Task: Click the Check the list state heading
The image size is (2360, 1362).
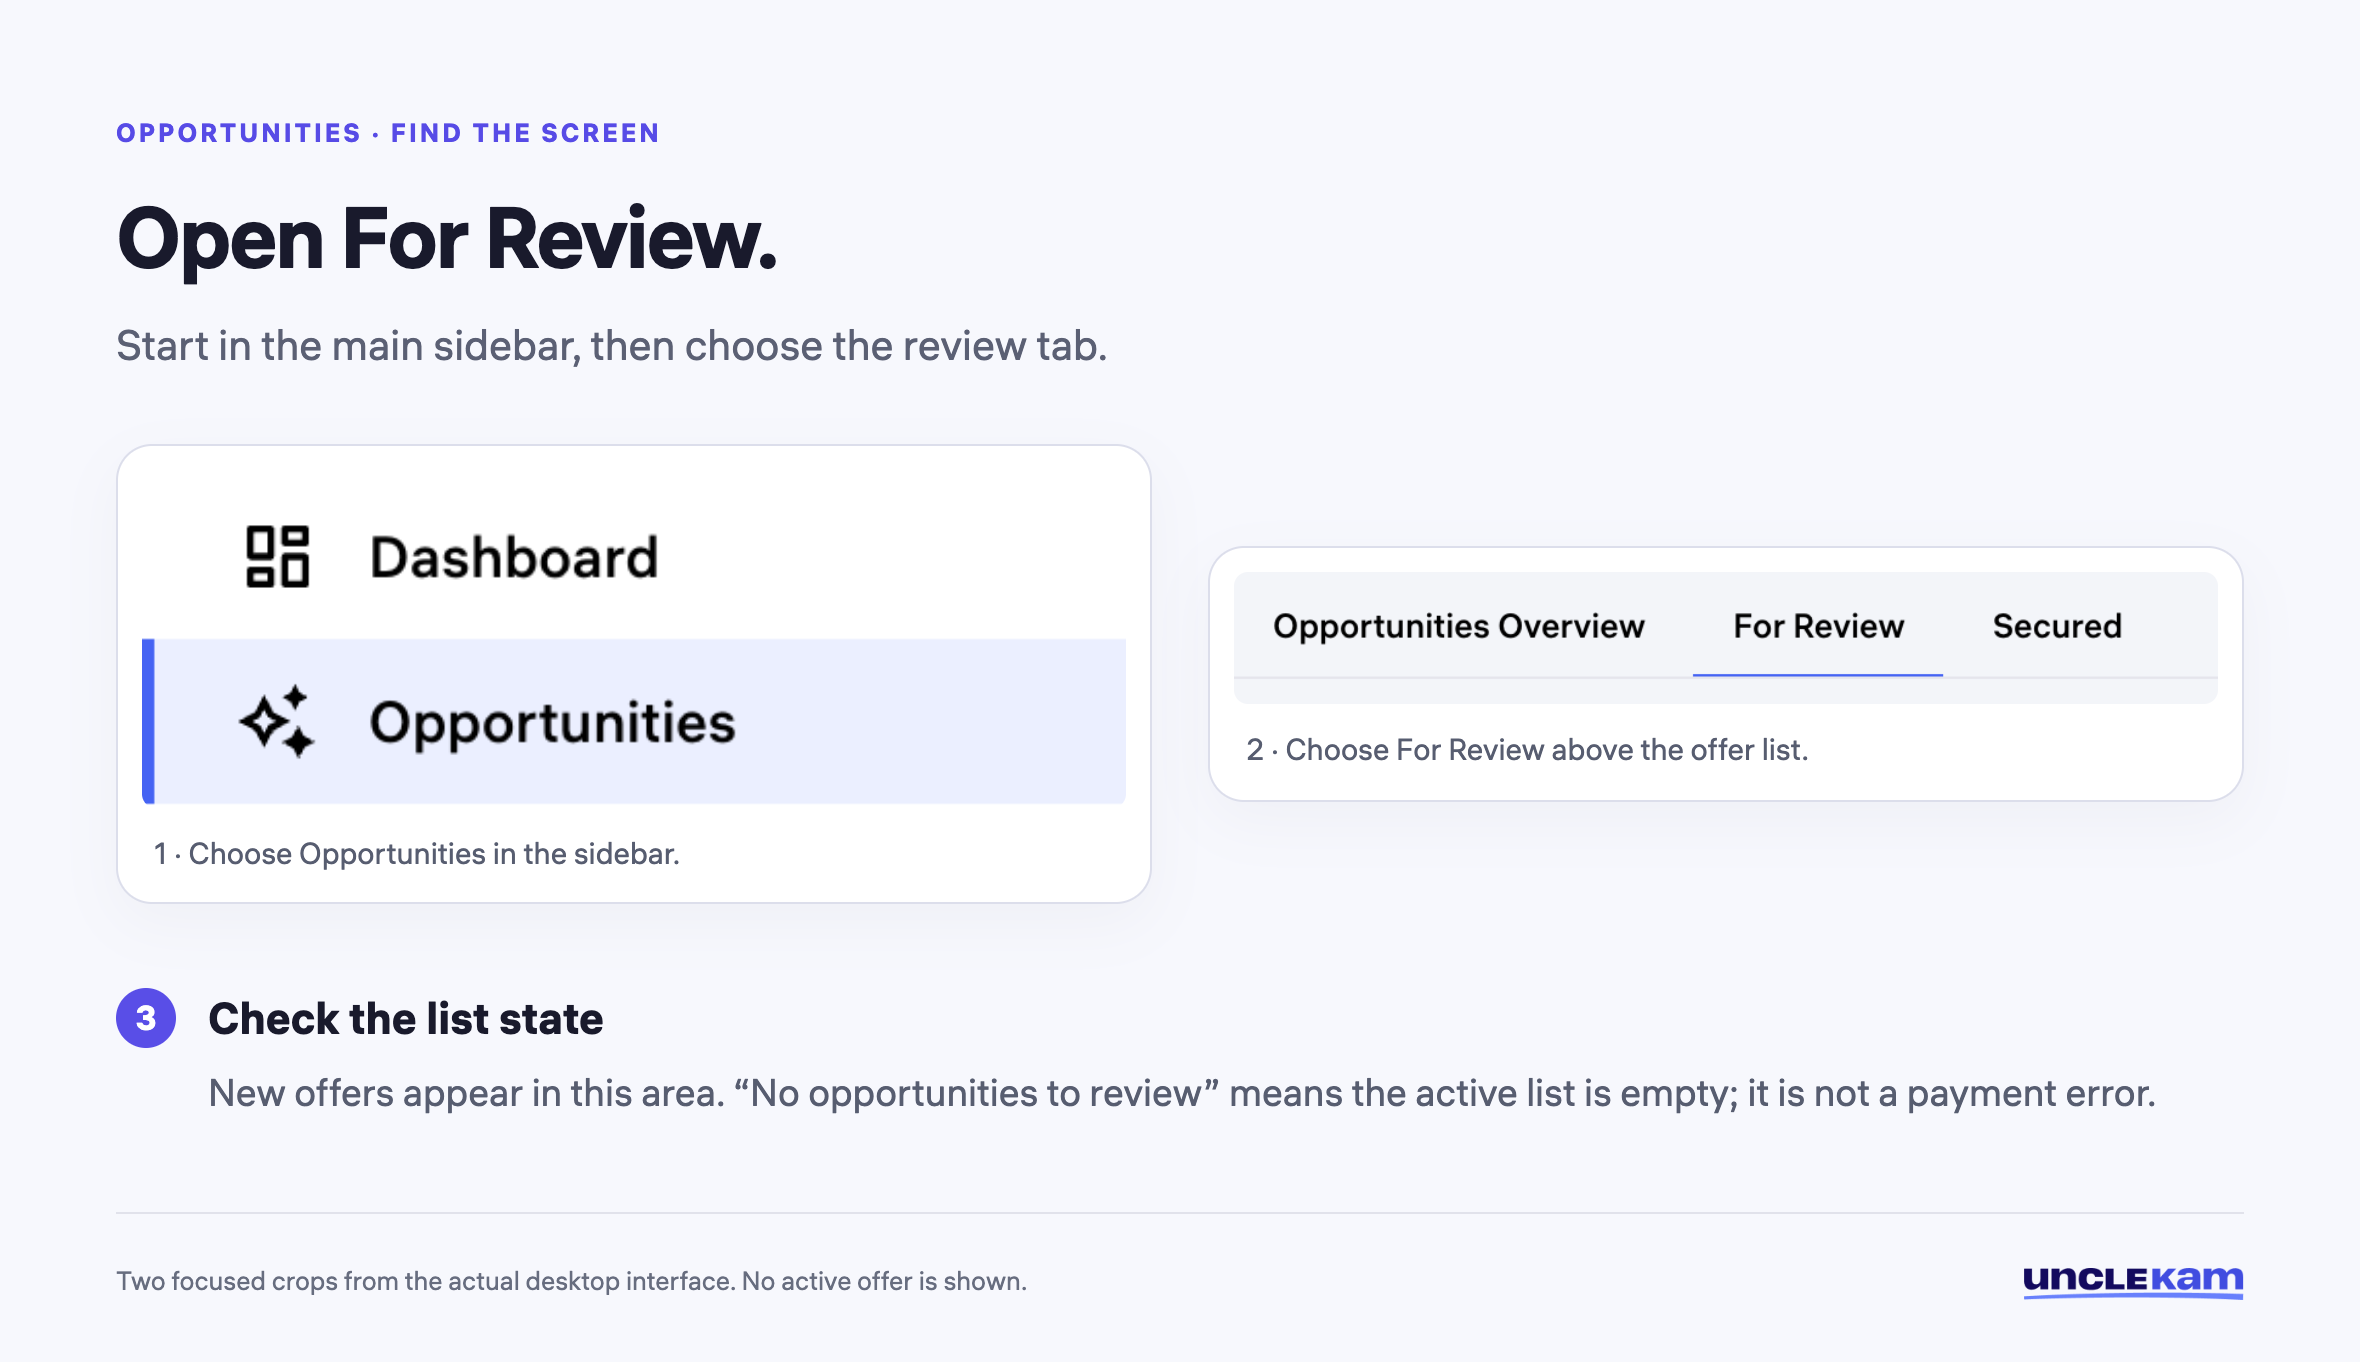Action: (406, 1019)
